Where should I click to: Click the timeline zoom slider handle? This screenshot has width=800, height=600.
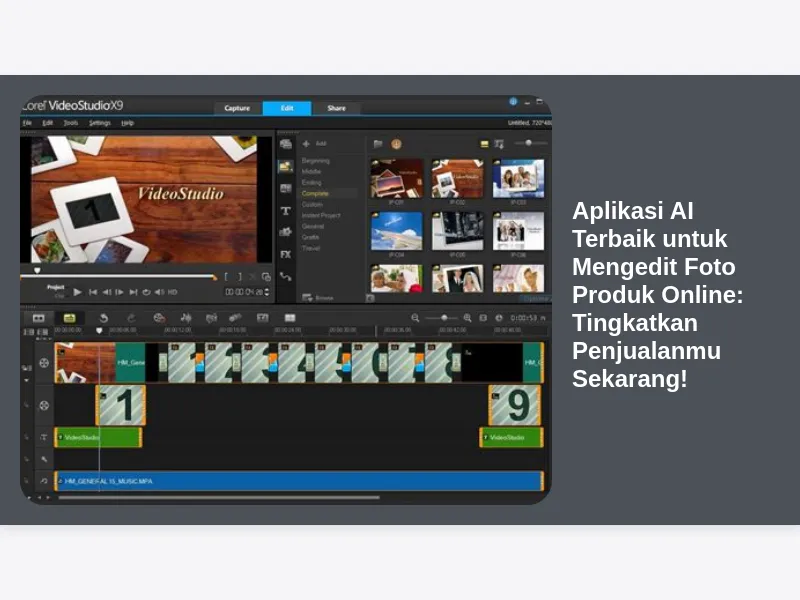pyautogui.click(x=444, y=318)
